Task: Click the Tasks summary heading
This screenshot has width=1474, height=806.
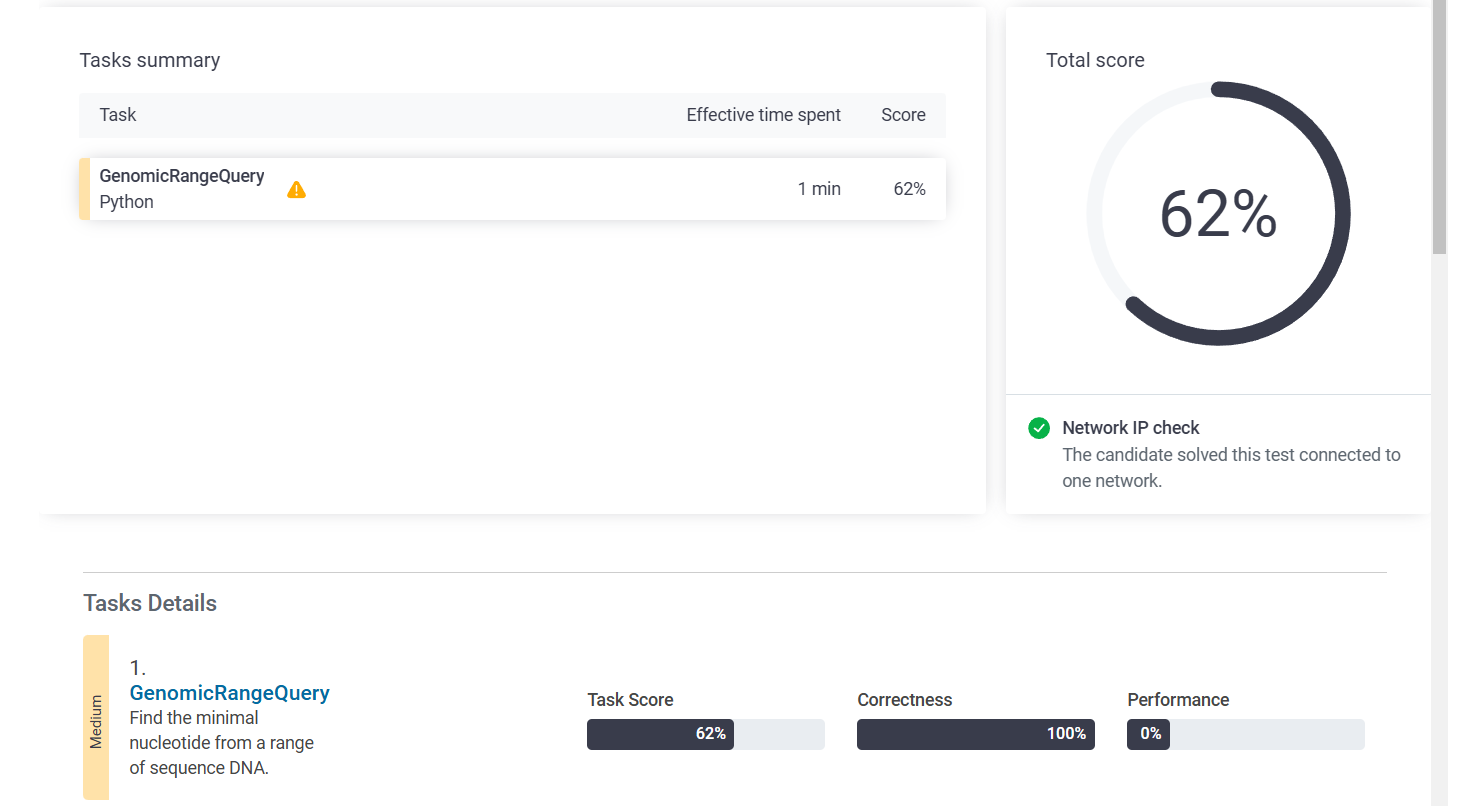Action: click(x=150, y=60)
